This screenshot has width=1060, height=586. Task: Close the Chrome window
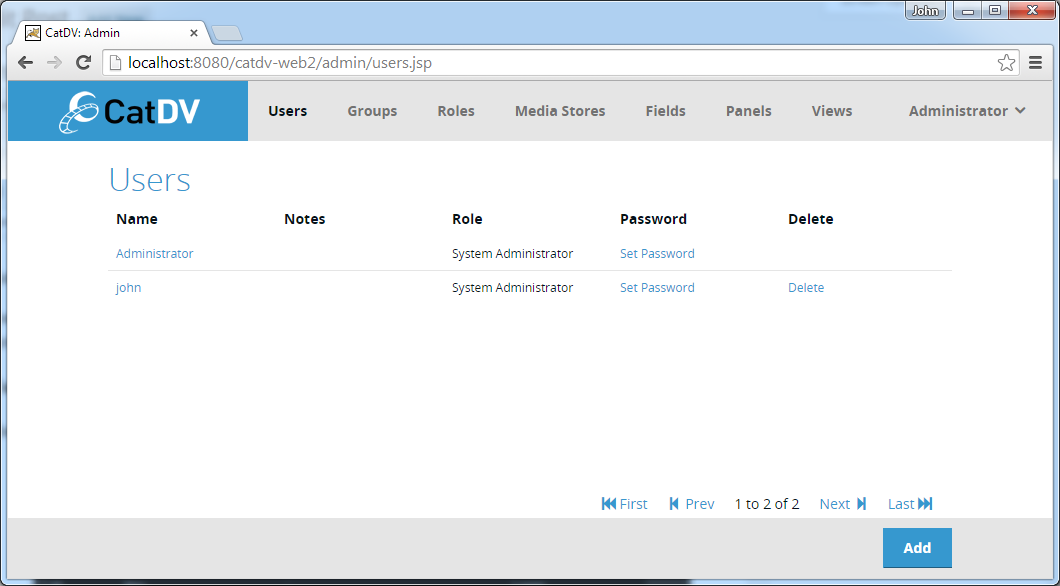(x=1032, y=11)
